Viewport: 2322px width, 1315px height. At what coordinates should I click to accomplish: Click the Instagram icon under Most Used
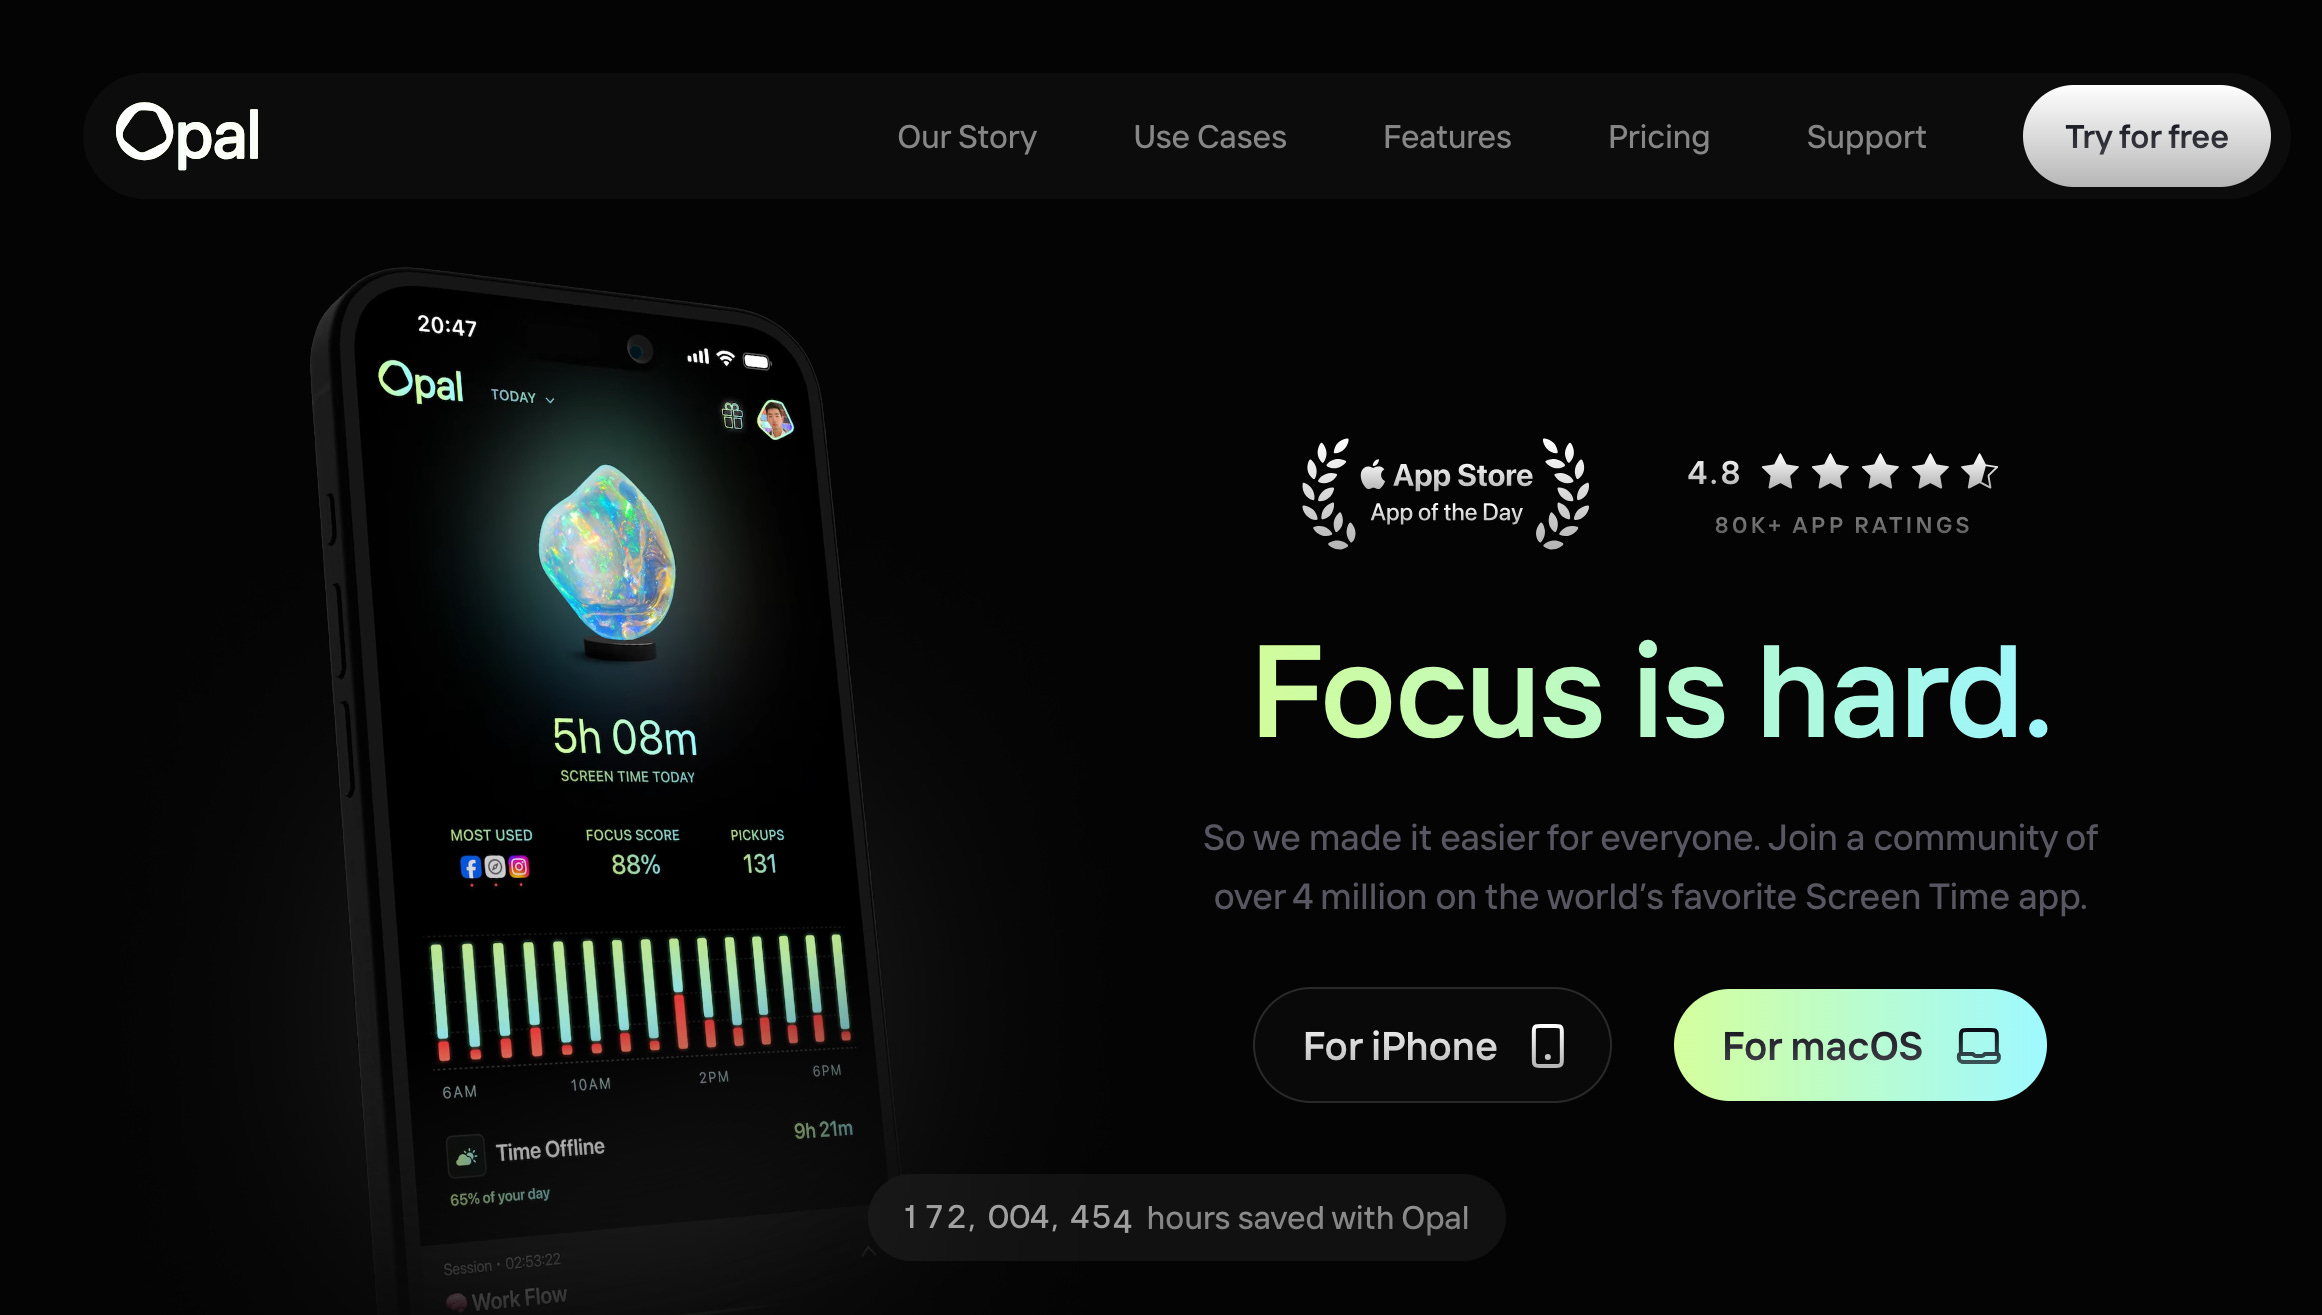(x=519, y=867)
